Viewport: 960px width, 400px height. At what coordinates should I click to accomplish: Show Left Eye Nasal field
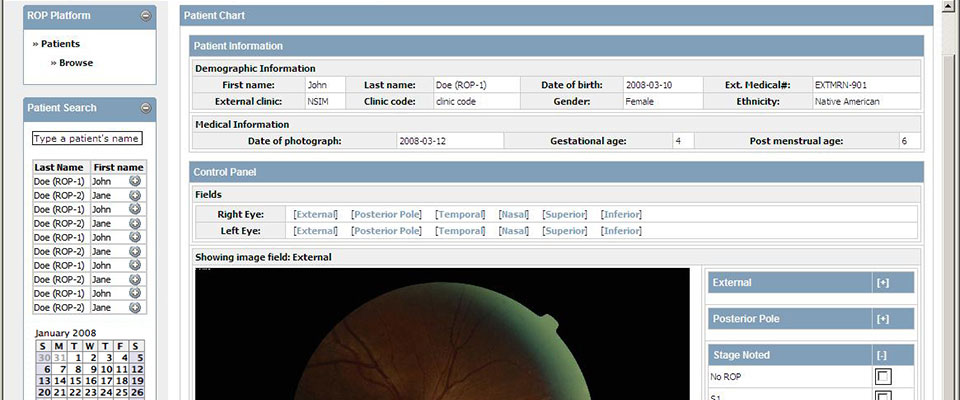tap(514, 231)
